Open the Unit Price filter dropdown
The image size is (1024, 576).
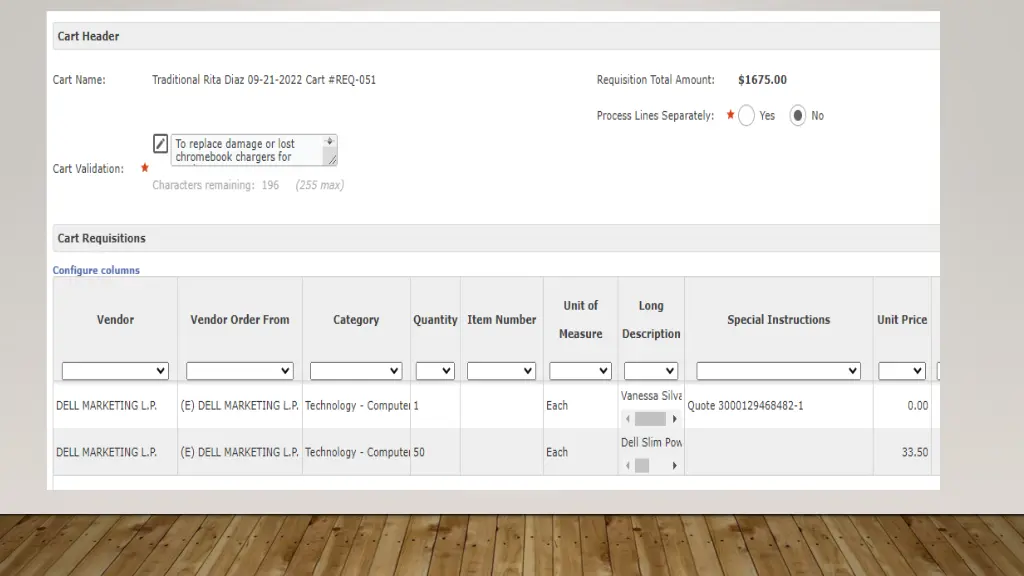902,371
